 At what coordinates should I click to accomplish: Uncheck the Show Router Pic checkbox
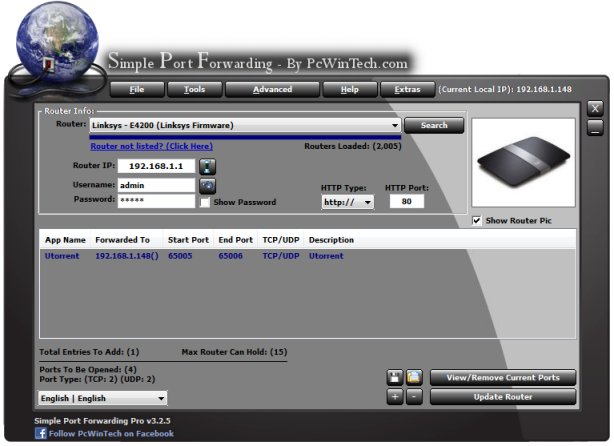coord(477,220)
